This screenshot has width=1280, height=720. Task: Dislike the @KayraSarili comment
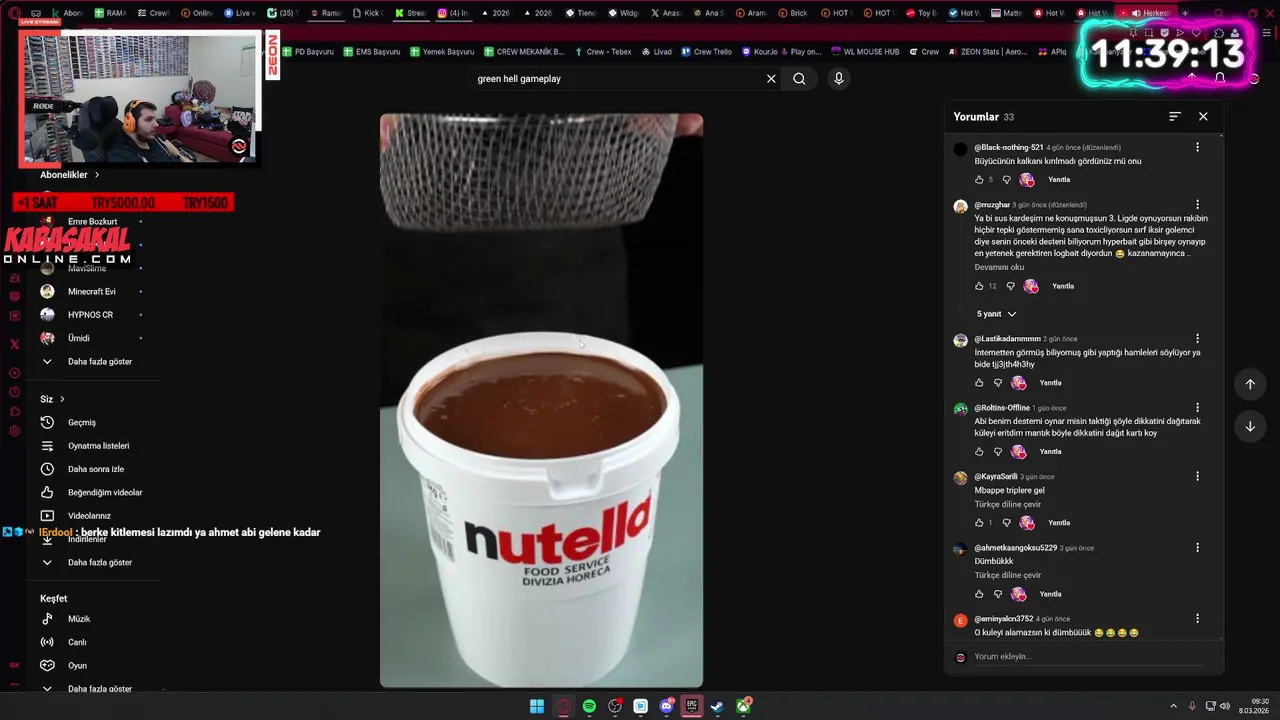(x=1006, y=523)
